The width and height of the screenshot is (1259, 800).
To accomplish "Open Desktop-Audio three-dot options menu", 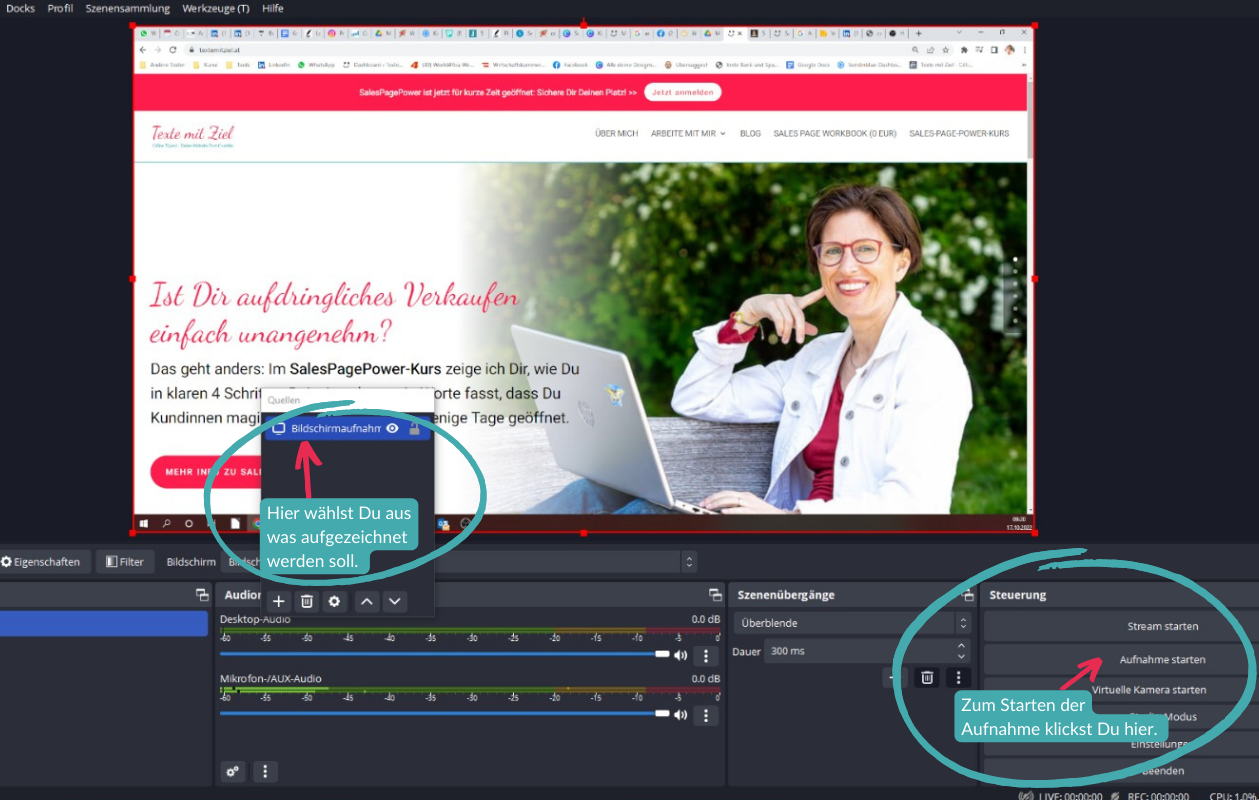I will pos(706,656).
